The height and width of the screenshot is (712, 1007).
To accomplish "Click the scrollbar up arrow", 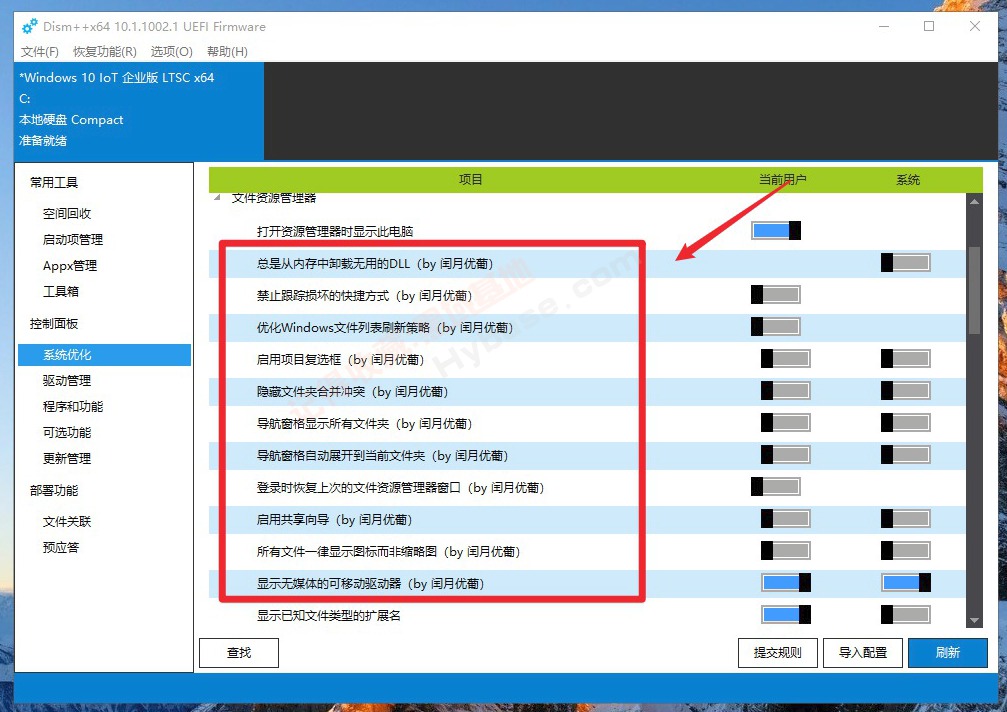I will point(974,202).
